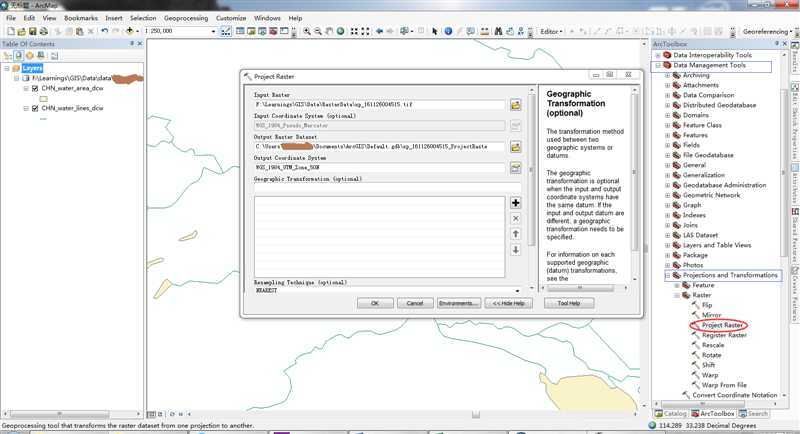800x434 pixels.
Task: Open a map document via Open icon
Action: click(21, 31)
